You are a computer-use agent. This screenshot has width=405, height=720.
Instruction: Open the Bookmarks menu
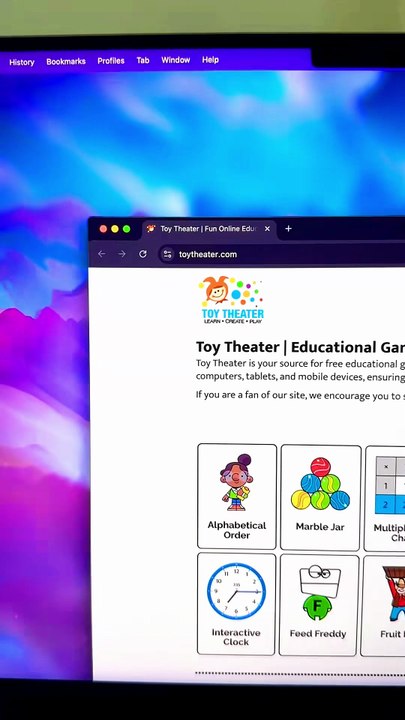[x=66, y=61]
